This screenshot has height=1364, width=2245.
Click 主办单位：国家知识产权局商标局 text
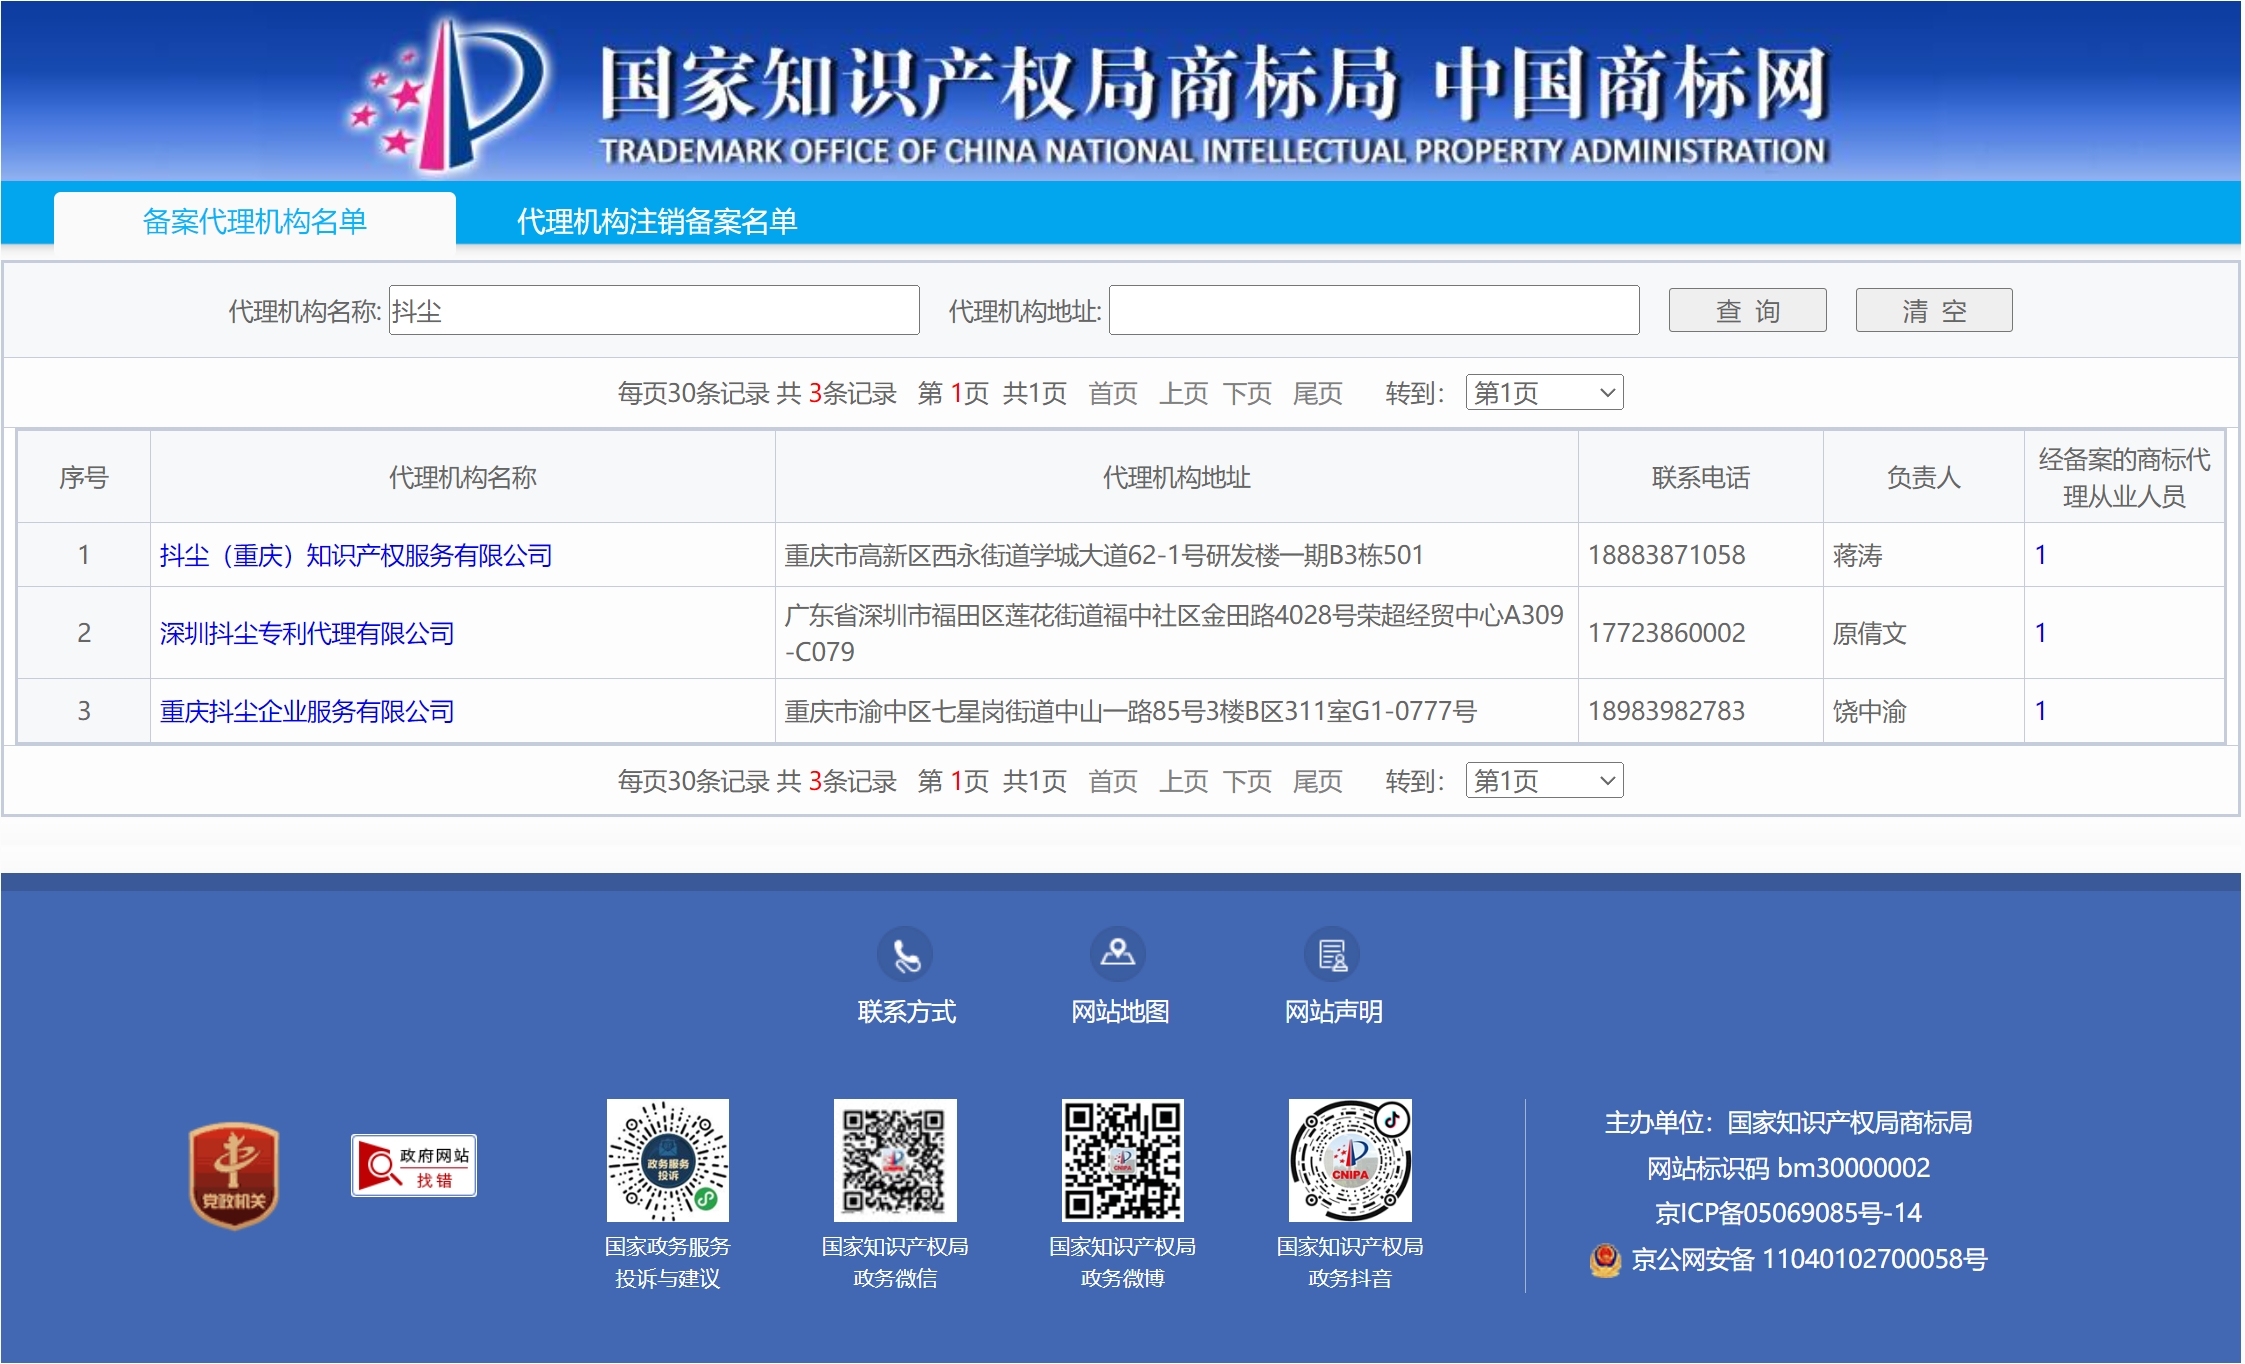click(1788, 1123)
